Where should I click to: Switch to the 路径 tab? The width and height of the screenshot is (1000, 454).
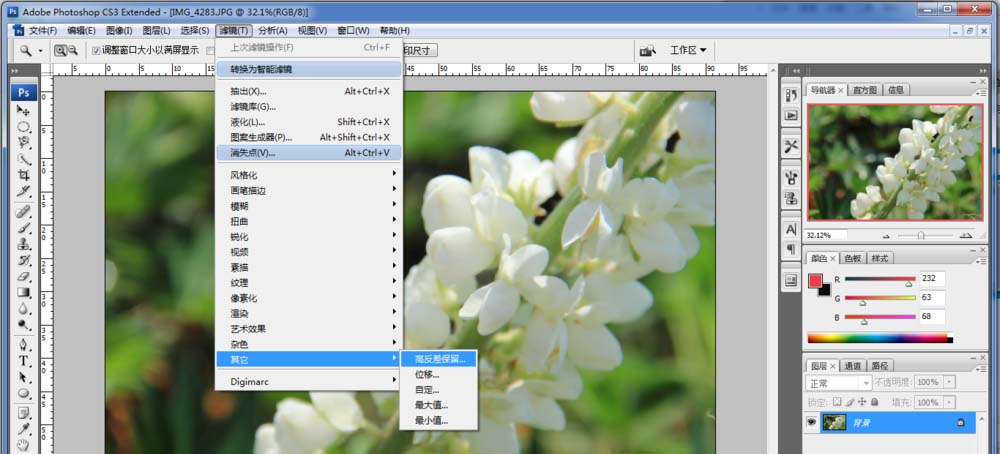coord(881,366)
